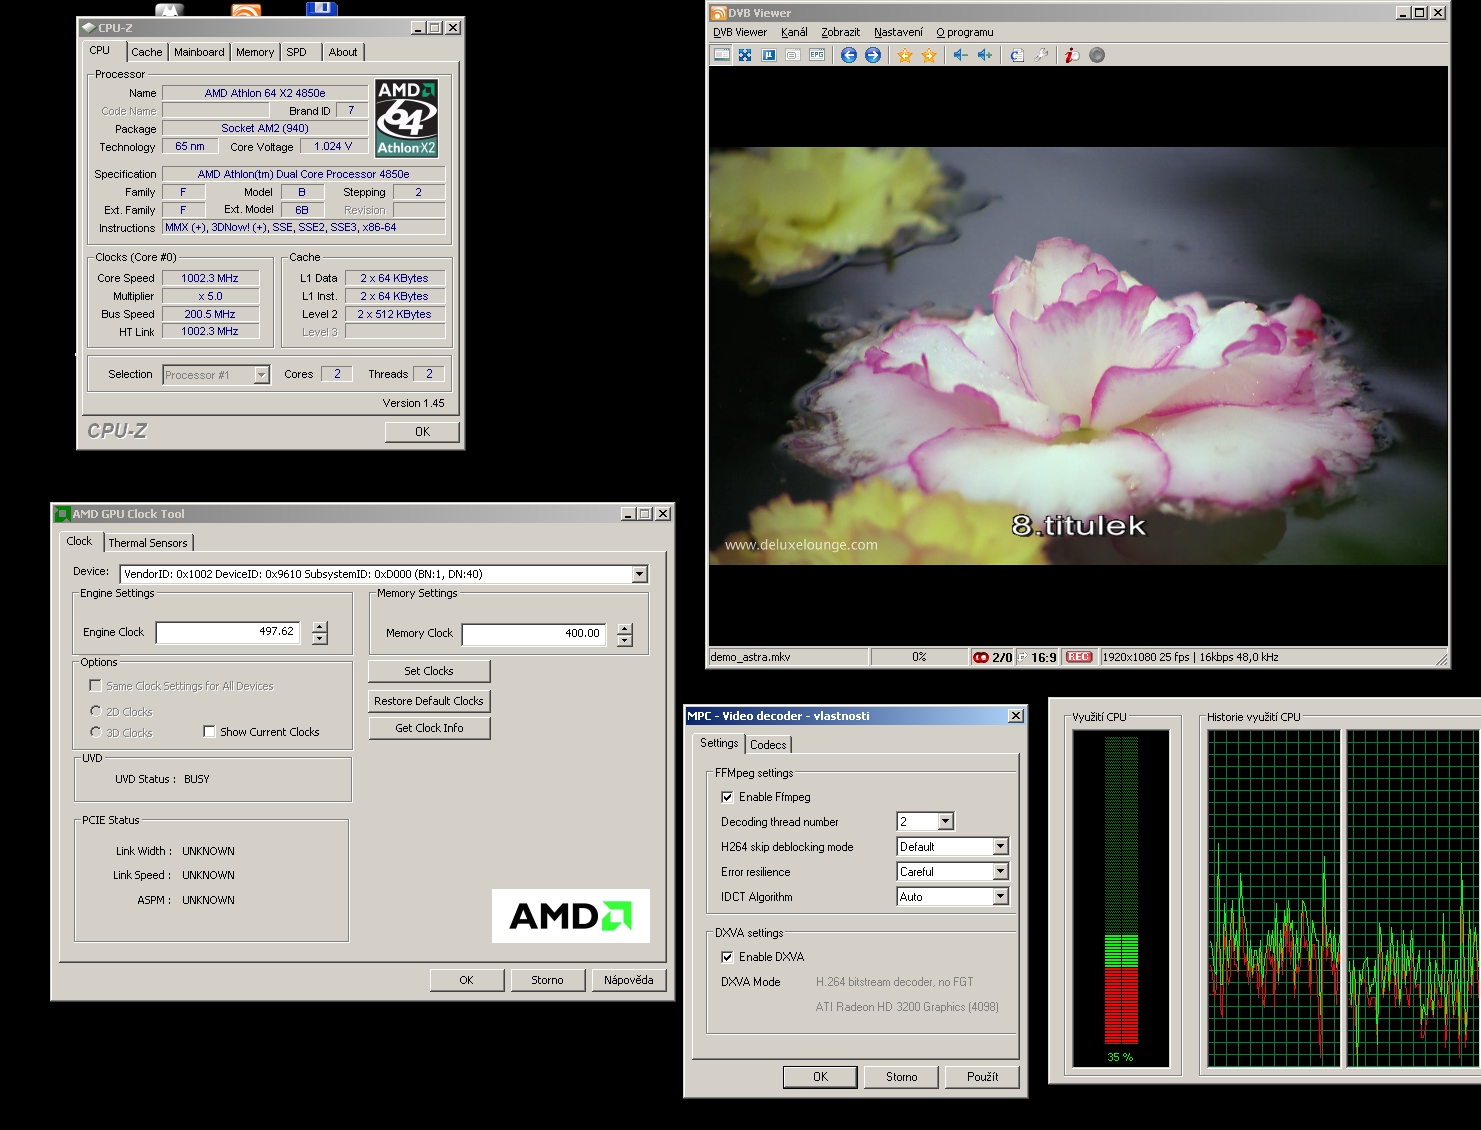The height and width of the screenshot is (1130, 1481).
Task: Toggle channel list icon in DVB Viewer toolbar
Action: click(x=721, y=55)
